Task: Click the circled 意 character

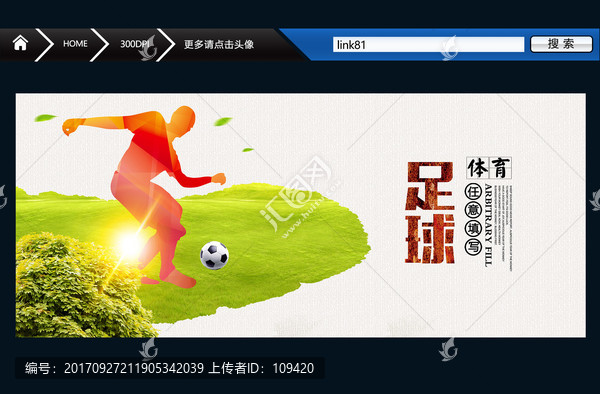Action: click(x=473, y=210)
